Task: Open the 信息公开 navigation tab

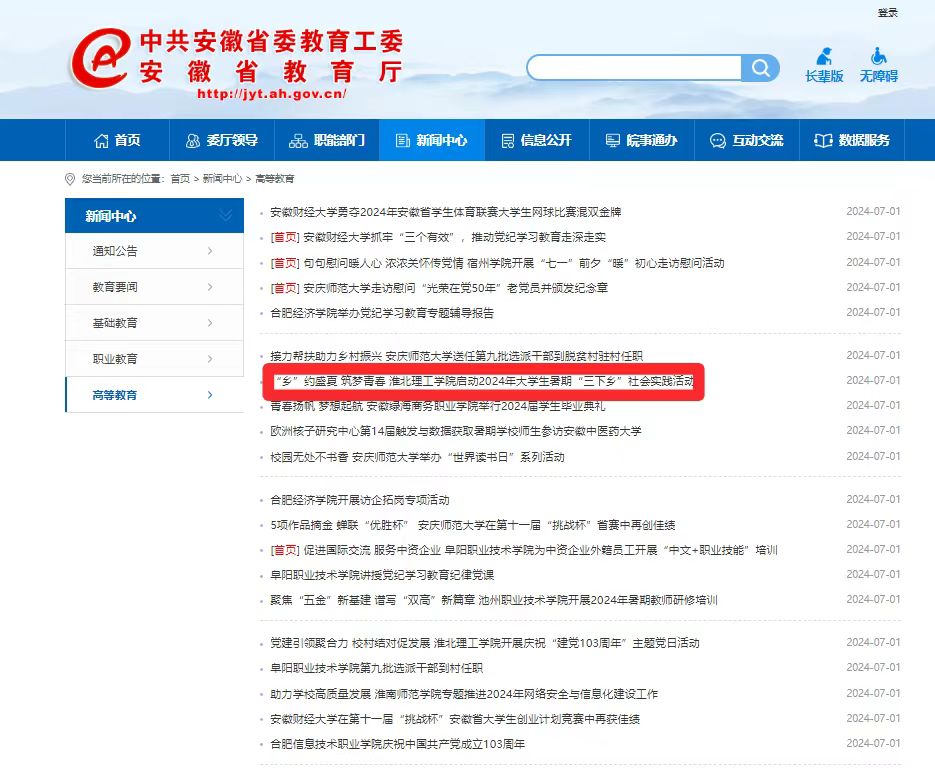Action: coord(537,140)
